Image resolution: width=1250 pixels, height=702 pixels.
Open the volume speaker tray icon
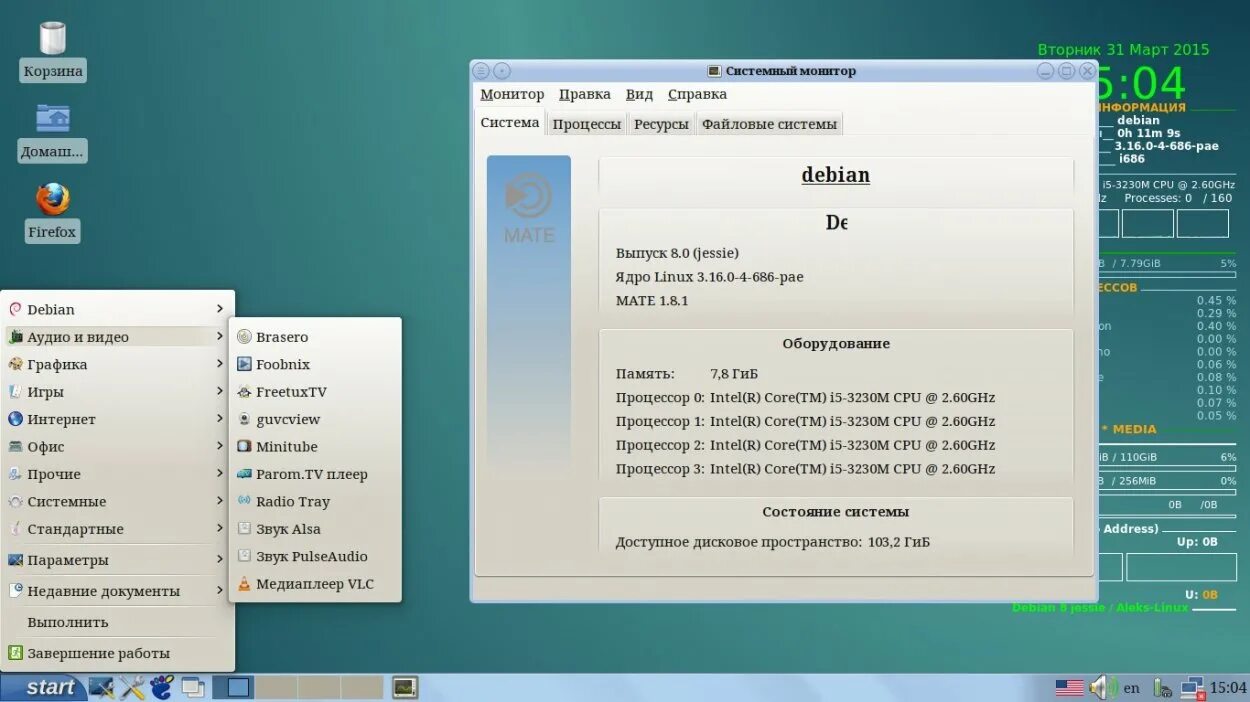coord(1102,688)
